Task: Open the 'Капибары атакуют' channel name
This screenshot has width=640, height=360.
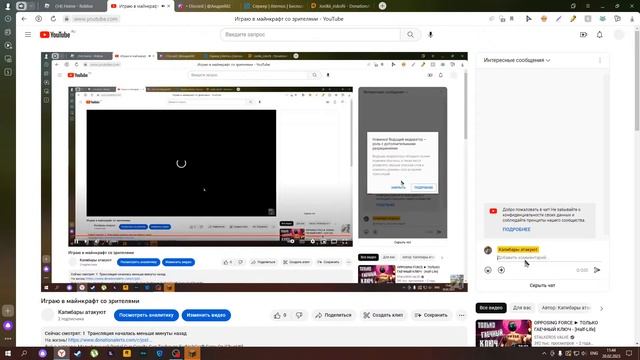Action: [x=82, y=312]
